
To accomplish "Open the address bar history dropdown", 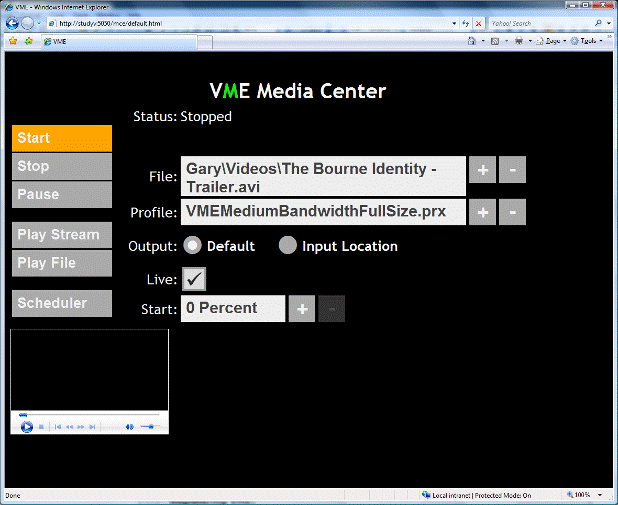I will coord(454,23).
